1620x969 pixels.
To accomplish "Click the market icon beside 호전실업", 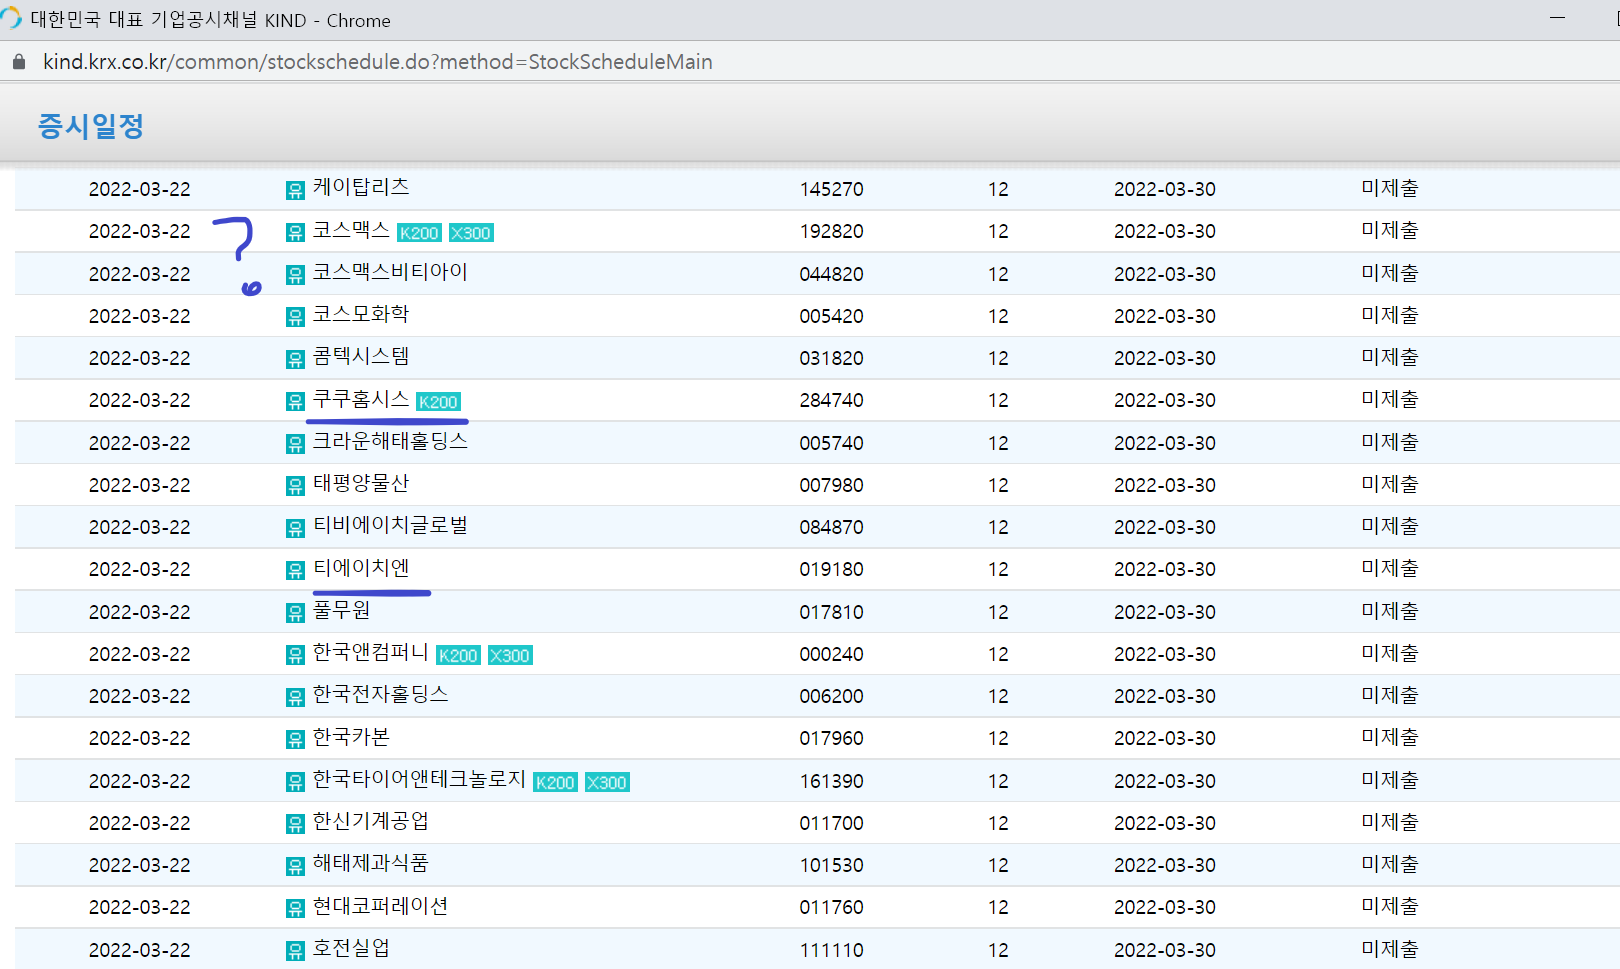I will tap(295, 951).
